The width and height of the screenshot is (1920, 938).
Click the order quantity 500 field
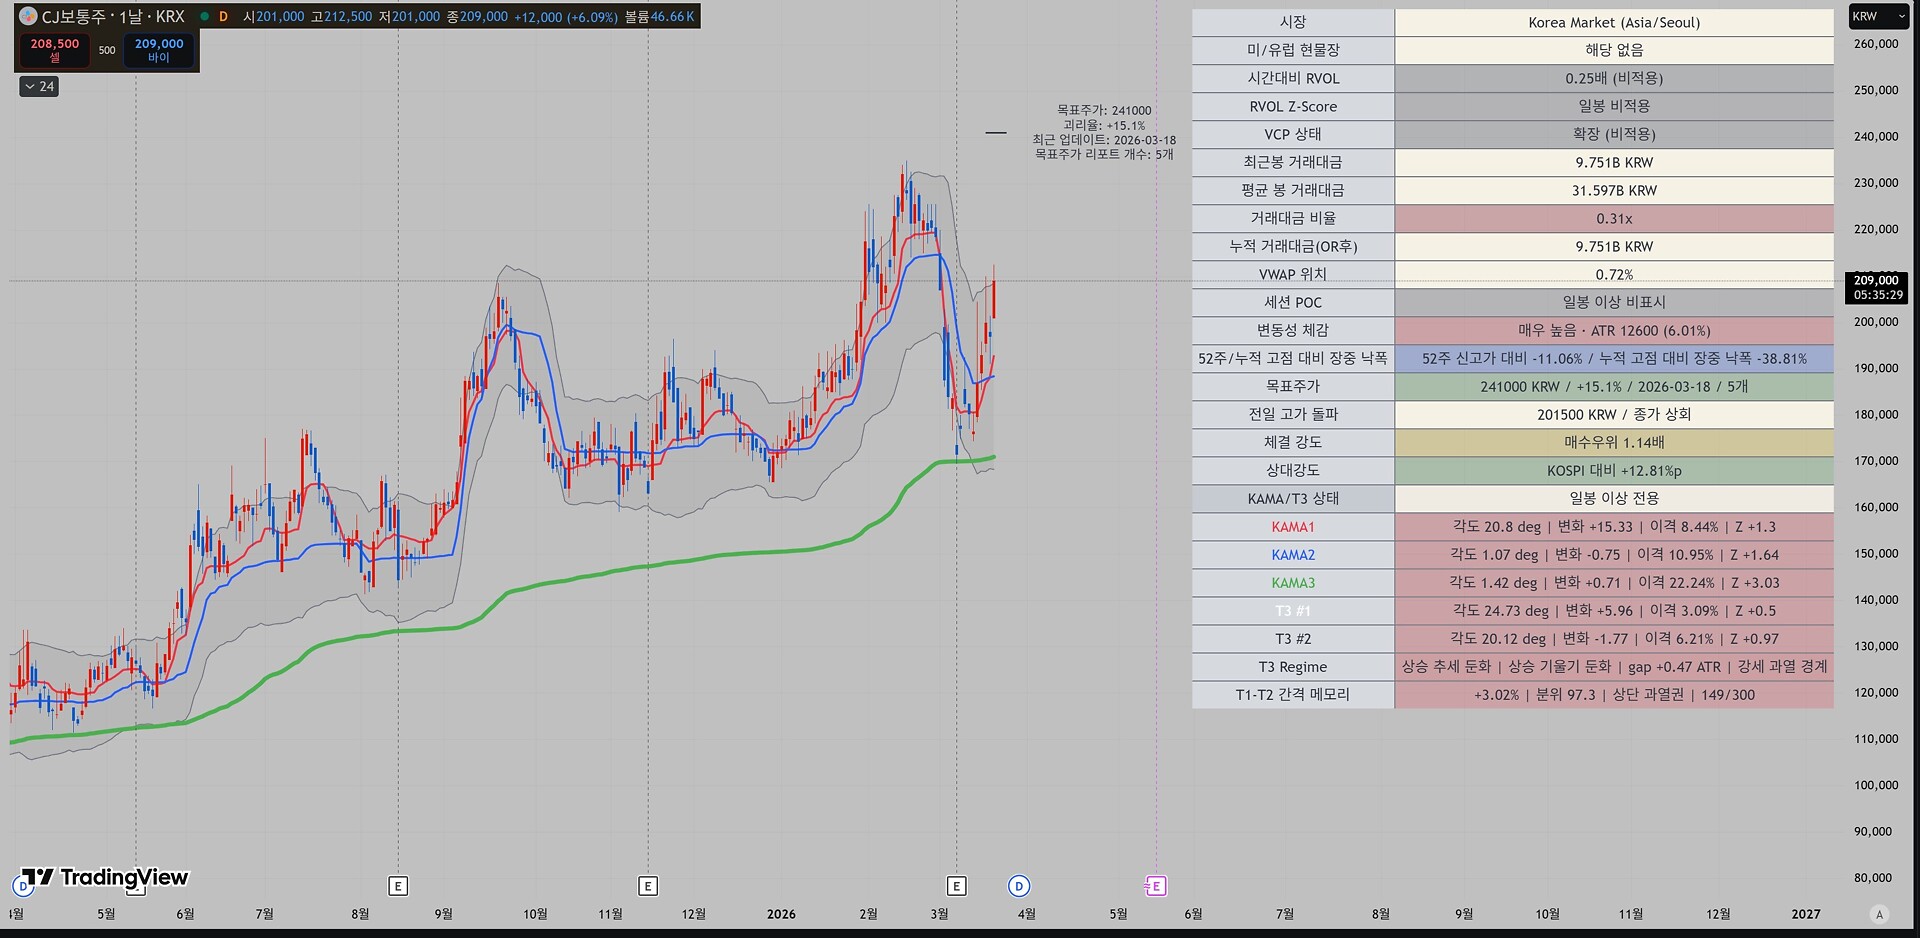click(107, 50)
